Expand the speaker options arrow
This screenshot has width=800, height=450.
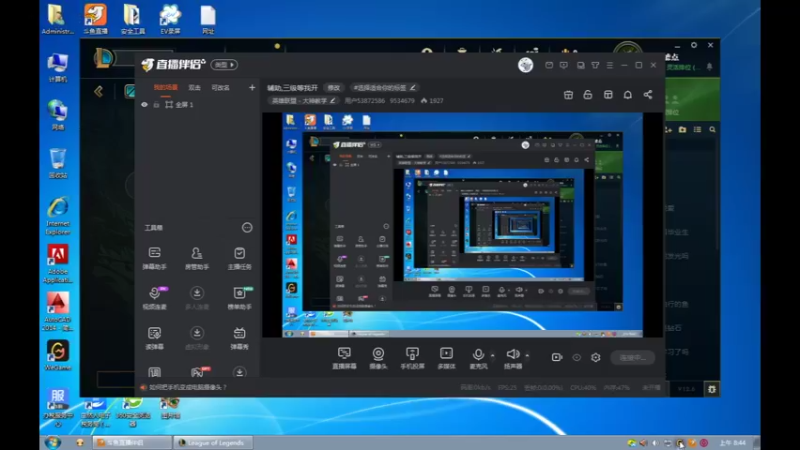(x=527, y=355)
